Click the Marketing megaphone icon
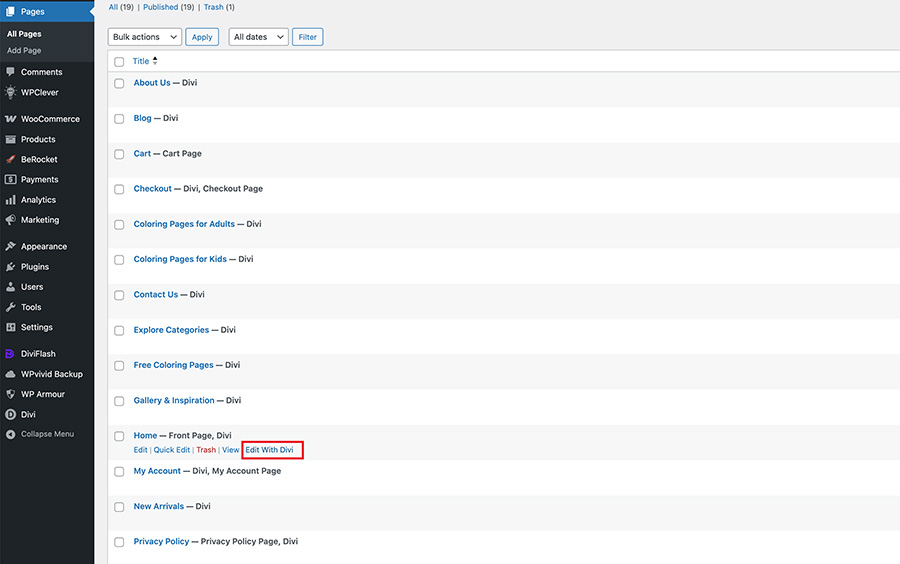The image size is (900, 564). 10,220
